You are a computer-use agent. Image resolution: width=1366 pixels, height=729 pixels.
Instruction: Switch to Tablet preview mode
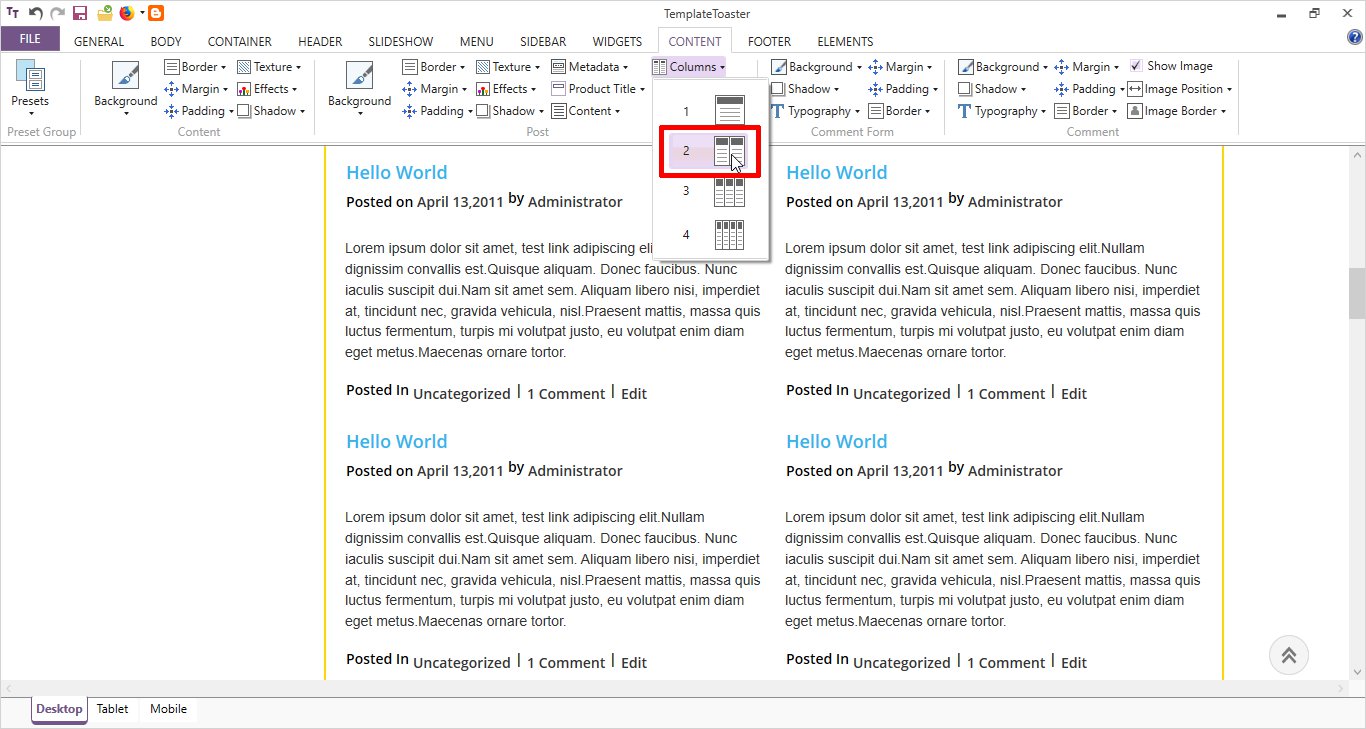[x=112, y=709]
